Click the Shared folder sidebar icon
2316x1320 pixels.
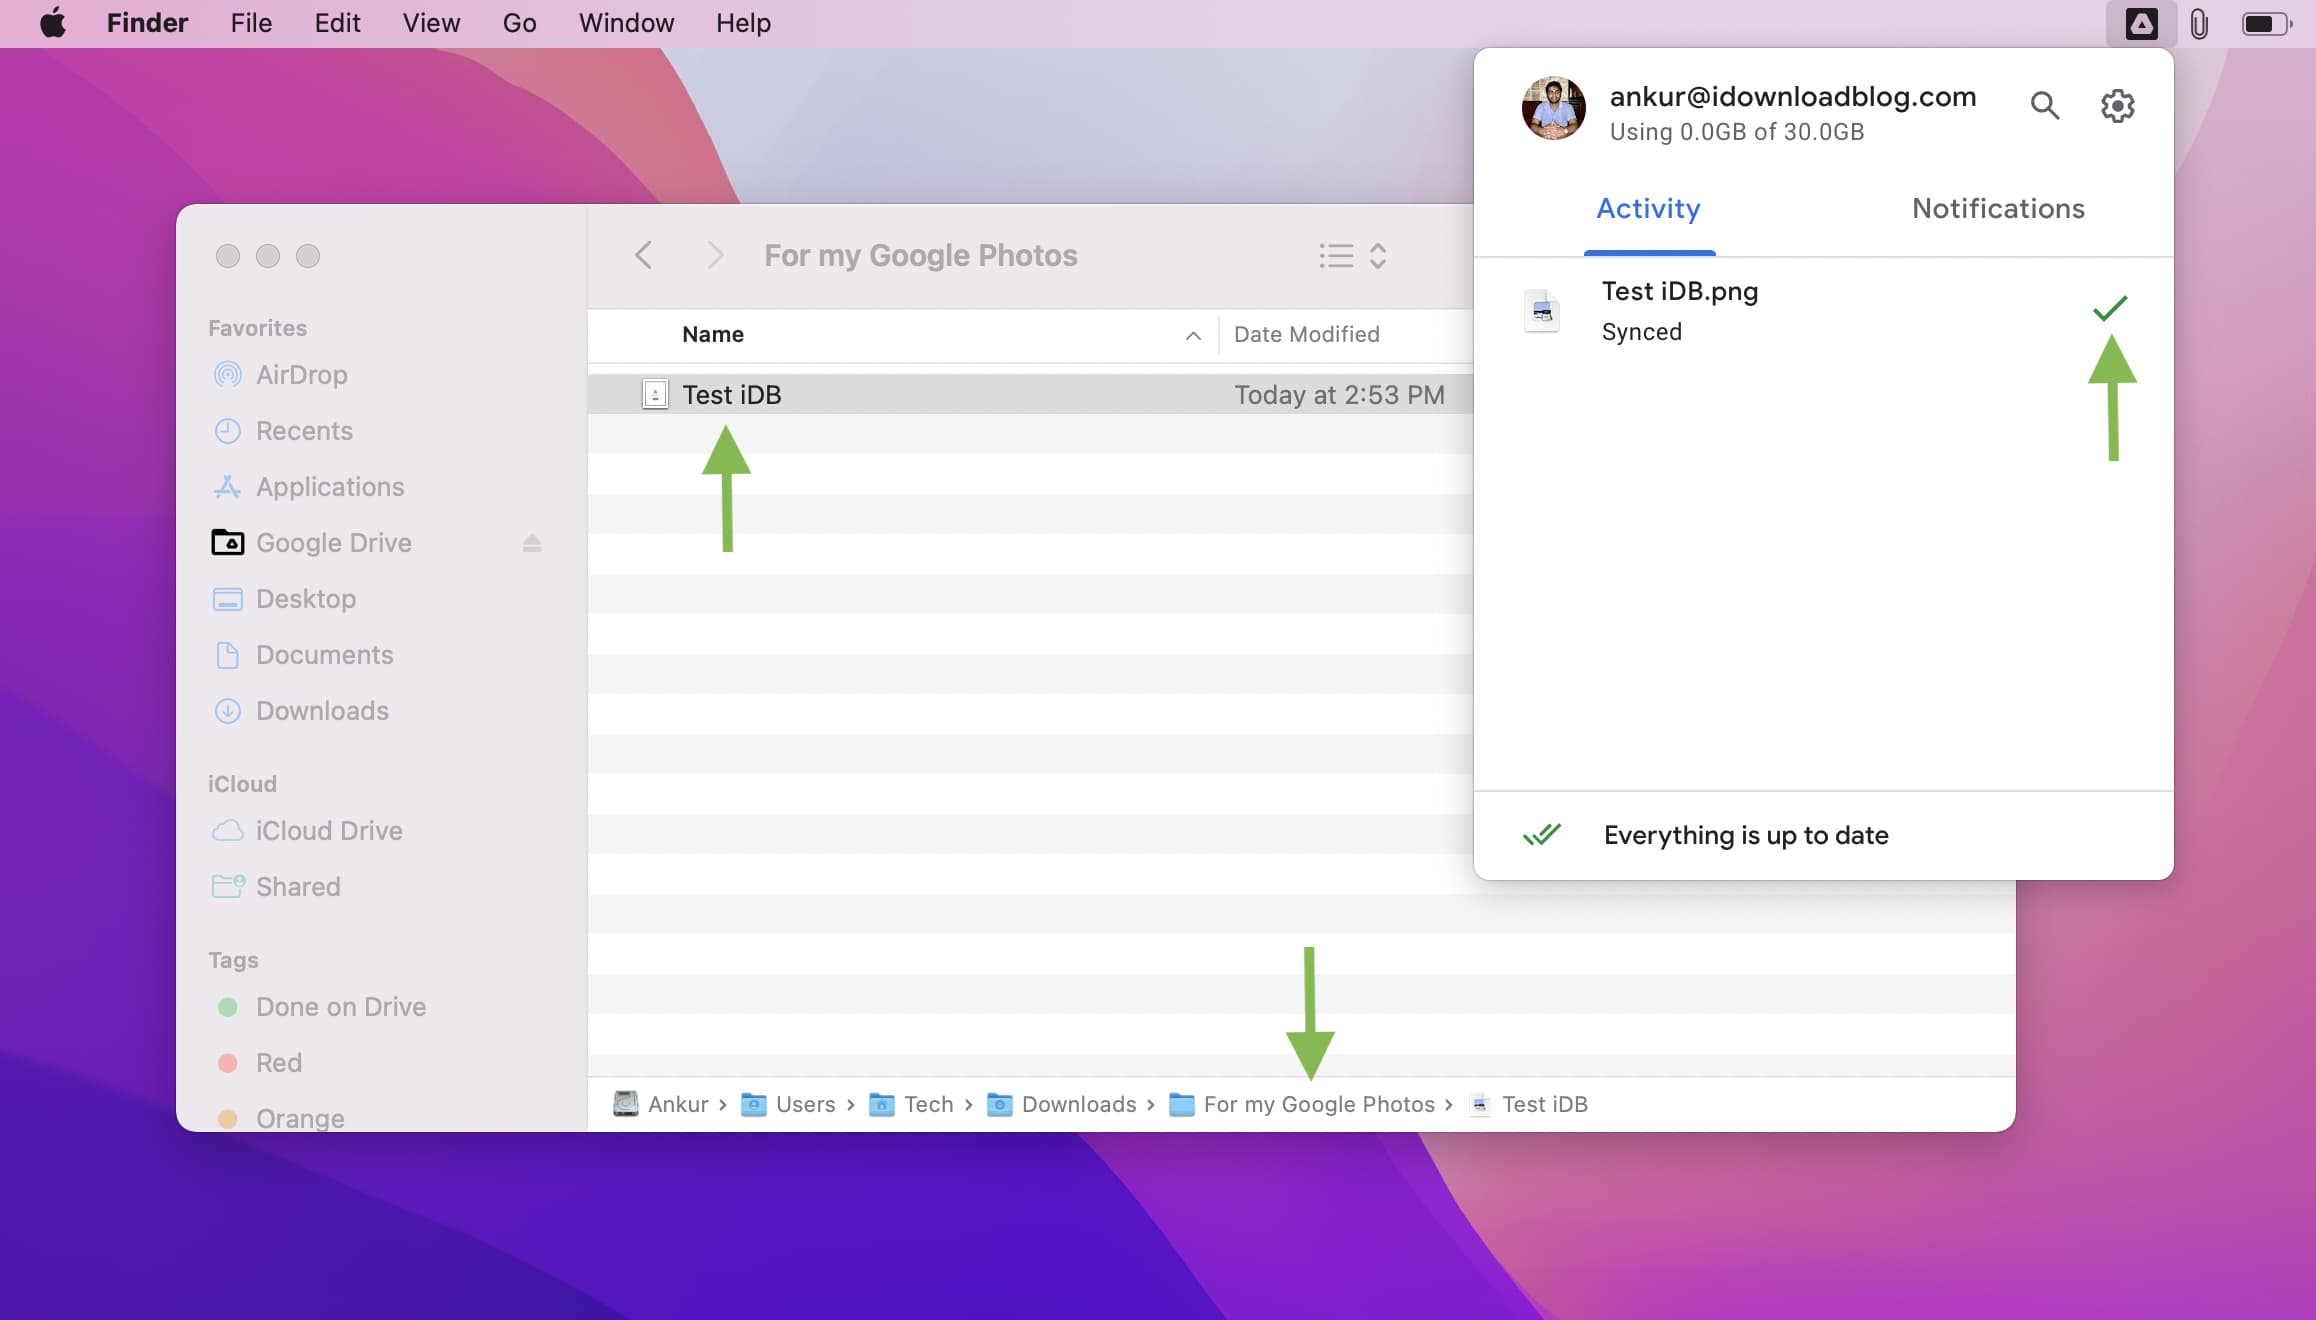tap(228, 887)
